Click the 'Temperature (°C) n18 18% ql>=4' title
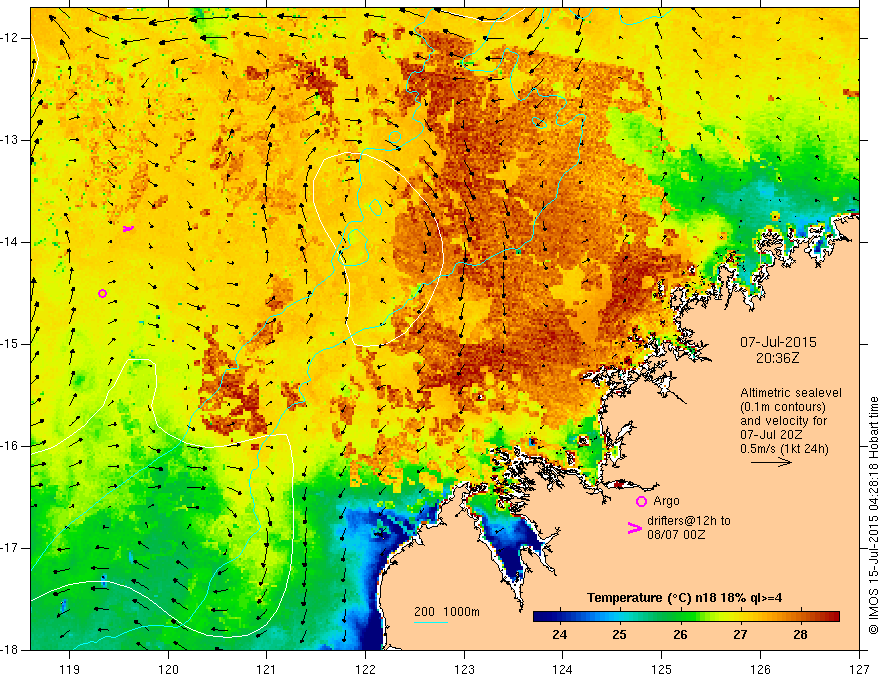This screenshot has height=680, width=880. tap(685, 598)
